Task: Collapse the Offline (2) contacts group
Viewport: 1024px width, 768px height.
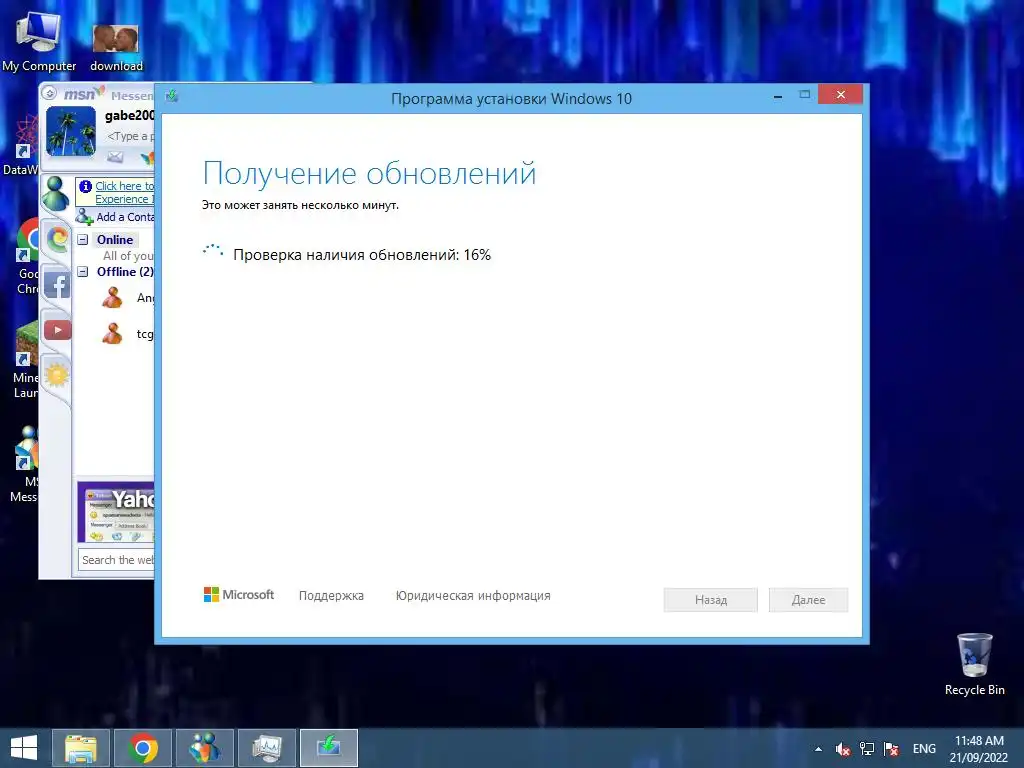Action: tap(83, 272)
